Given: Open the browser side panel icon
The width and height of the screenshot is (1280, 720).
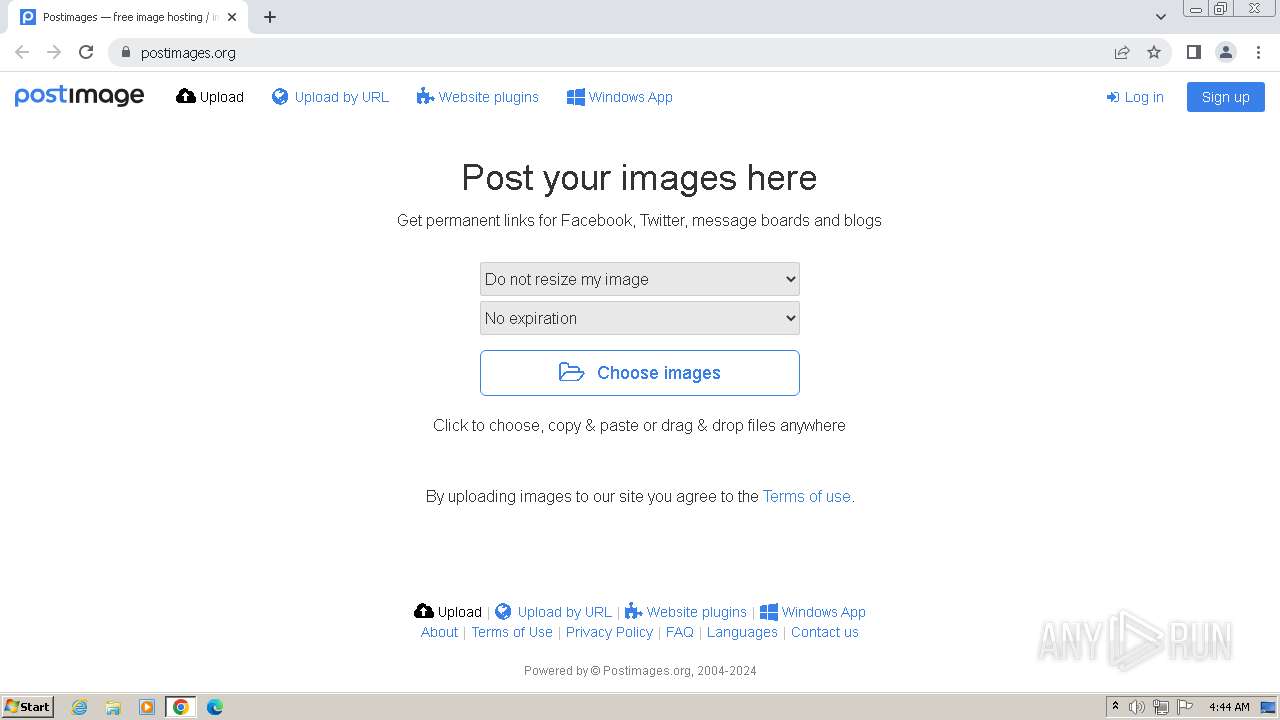Looking at the screenshot, I should [1193, 52].
